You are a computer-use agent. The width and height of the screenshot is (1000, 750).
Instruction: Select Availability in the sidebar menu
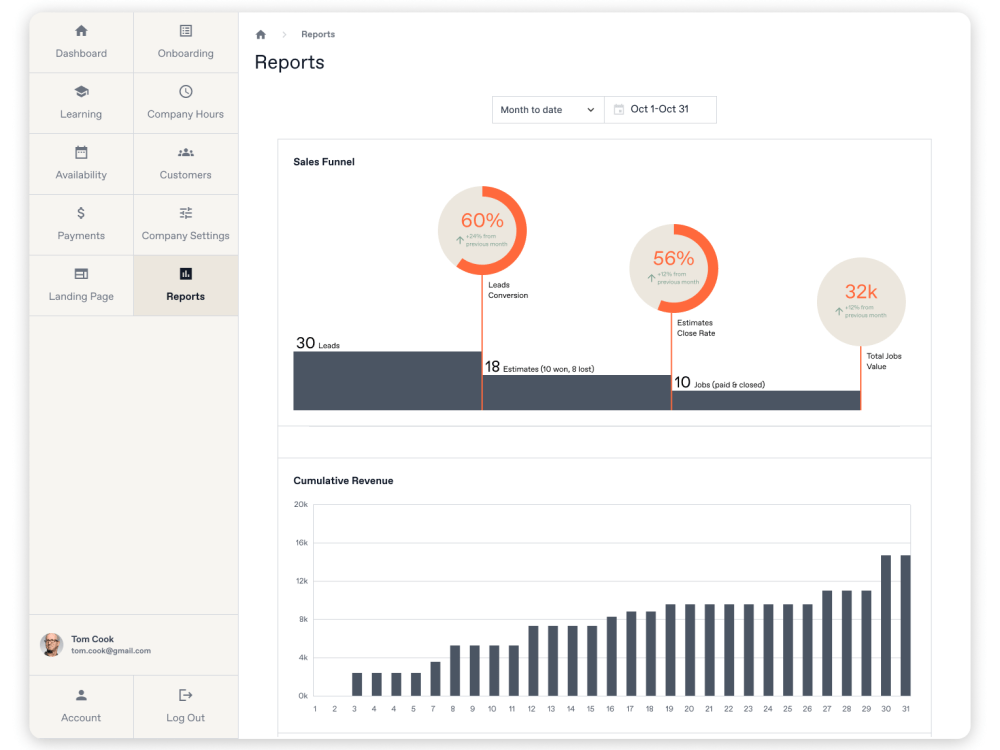[x=80, y=163]
